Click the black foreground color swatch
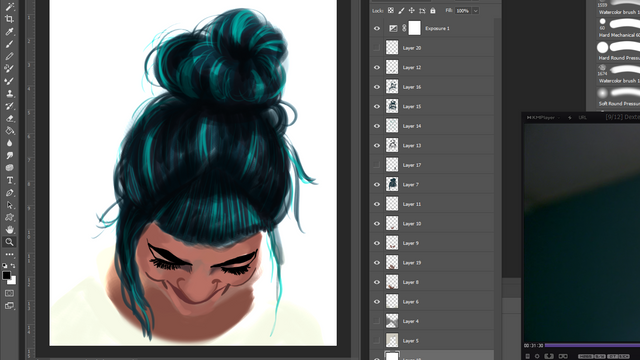 (x=7, y=276)
